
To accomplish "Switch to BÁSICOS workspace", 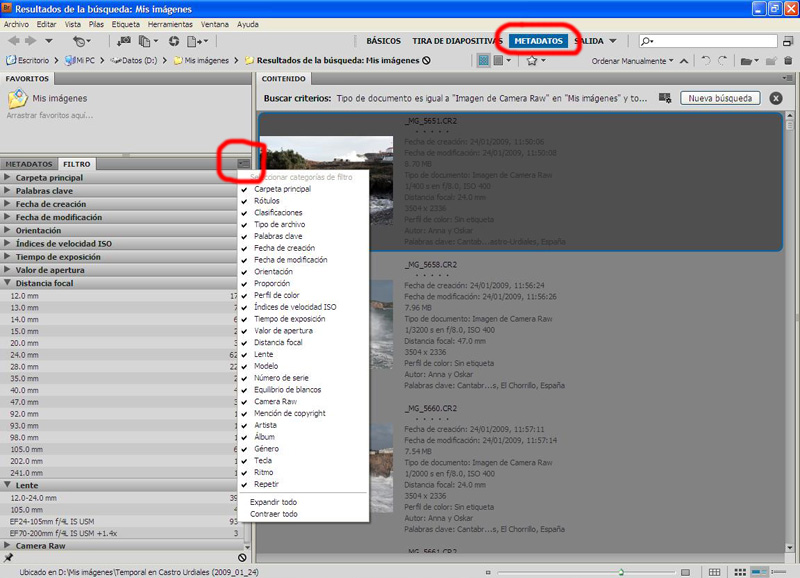I will point(383,41).
